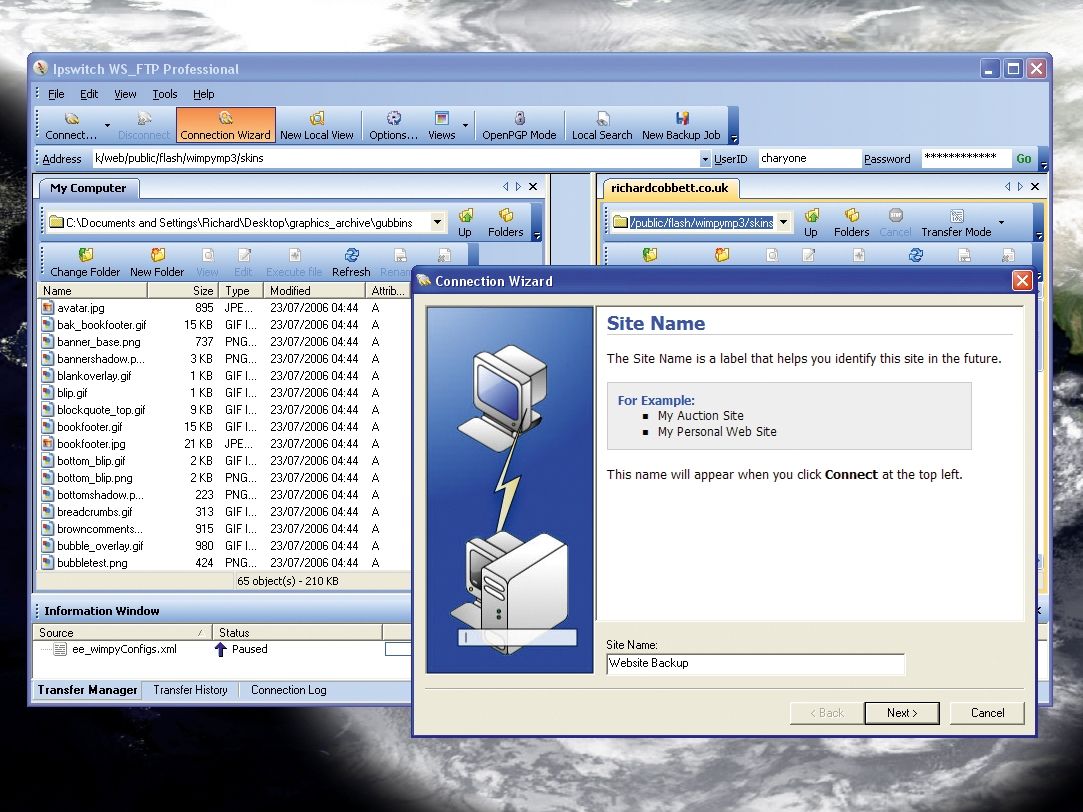Viewport: 1083px width, 812px height.
Task: Toggle OpenPGP Mode
Action: click(x=519, y=125)
